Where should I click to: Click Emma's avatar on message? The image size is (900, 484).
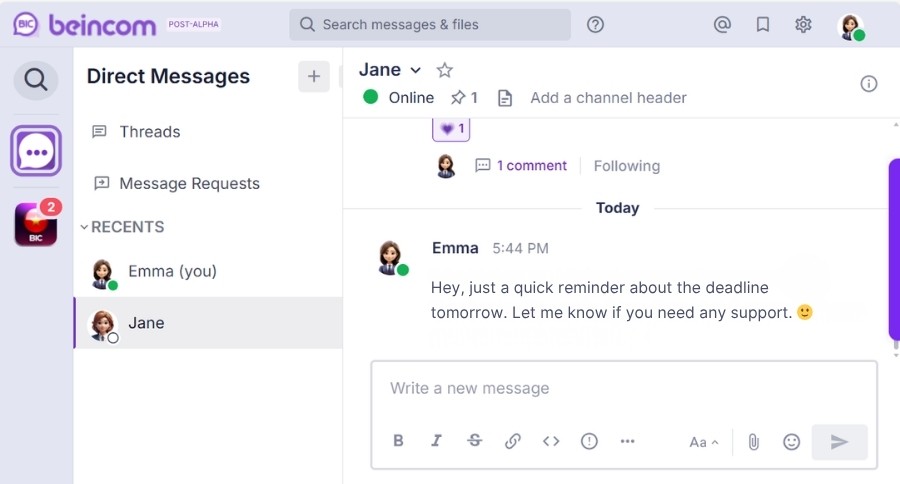(x=391, y=257)
